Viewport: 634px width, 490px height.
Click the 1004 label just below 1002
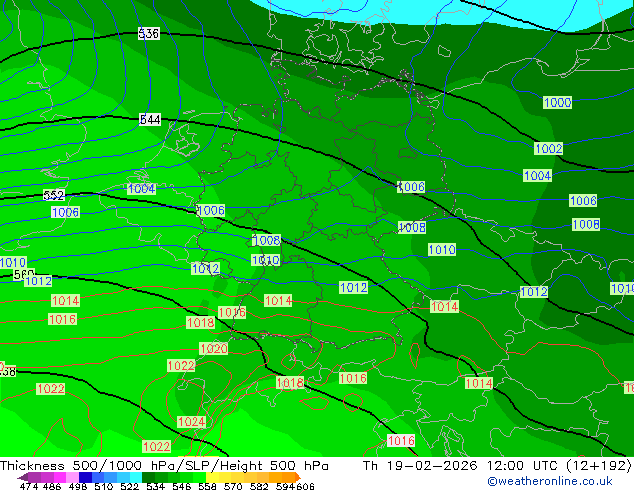click(537, 175)
